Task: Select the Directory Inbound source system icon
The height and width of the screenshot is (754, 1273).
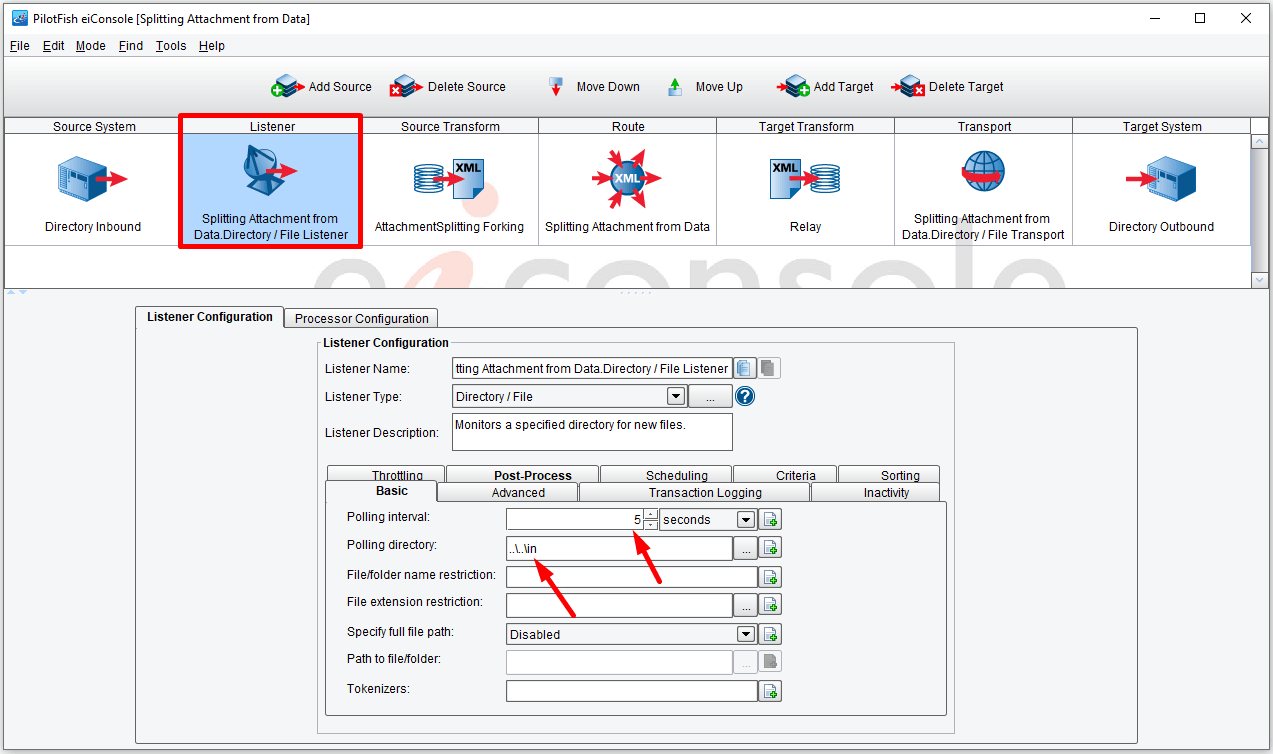Action: click(93, 179)
